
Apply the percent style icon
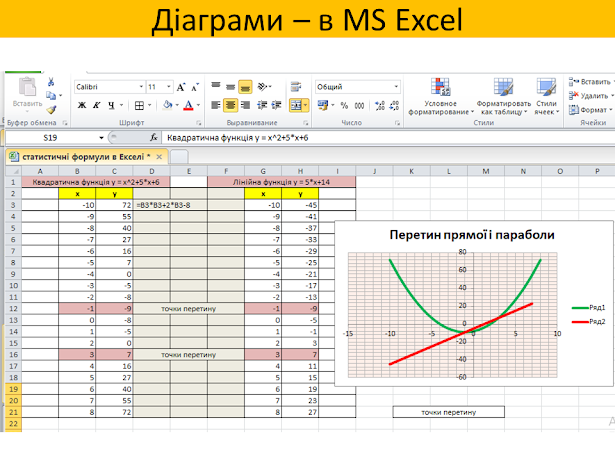pos(344,105)
